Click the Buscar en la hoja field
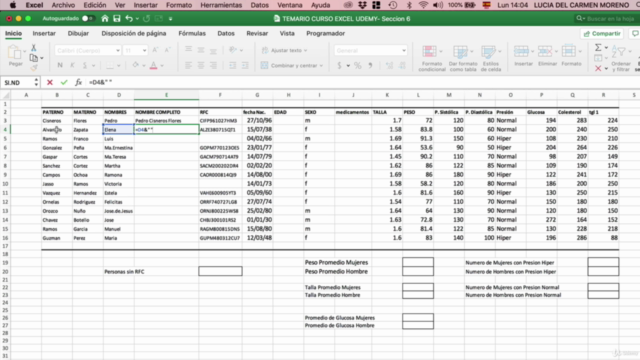This screenshot has width=640, height=360. 607,19
